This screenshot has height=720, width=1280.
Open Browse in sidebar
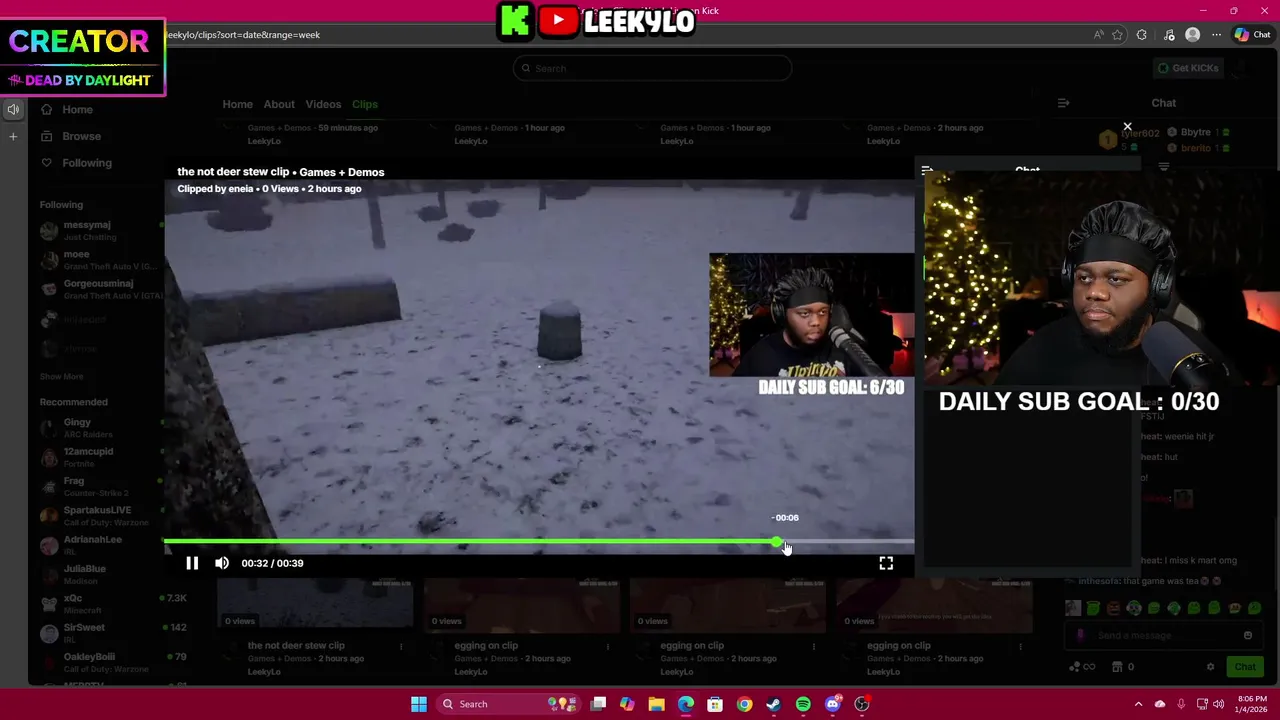(x=70, y=136)
